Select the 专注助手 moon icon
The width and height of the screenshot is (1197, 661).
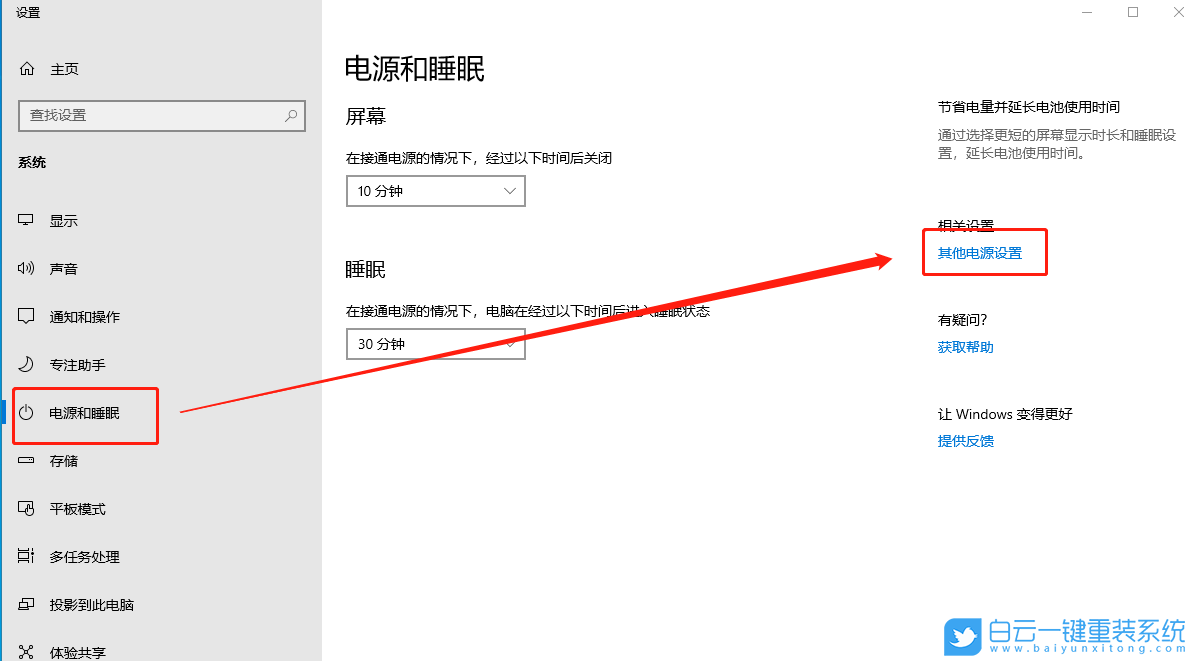click(25, 364)
